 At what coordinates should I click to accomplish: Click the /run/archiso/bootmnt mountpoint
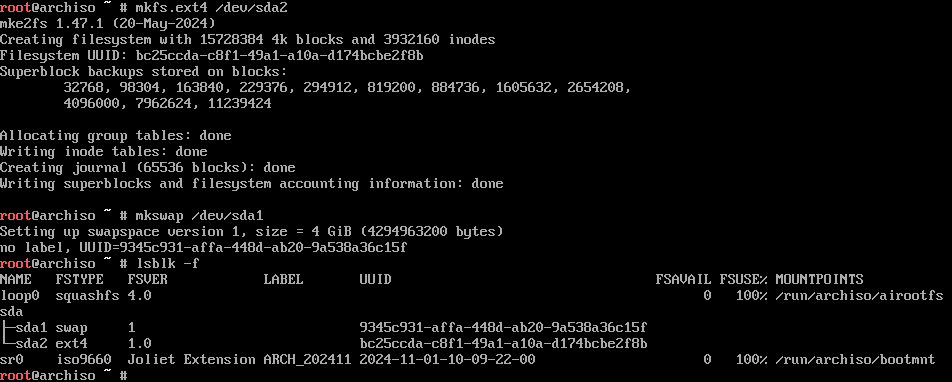(x=855, y=360)
